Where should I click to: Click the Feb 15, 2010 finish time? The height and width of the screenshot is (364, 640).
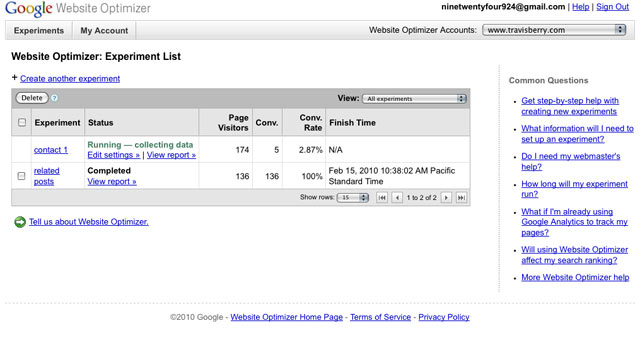(x=392, y=176)
